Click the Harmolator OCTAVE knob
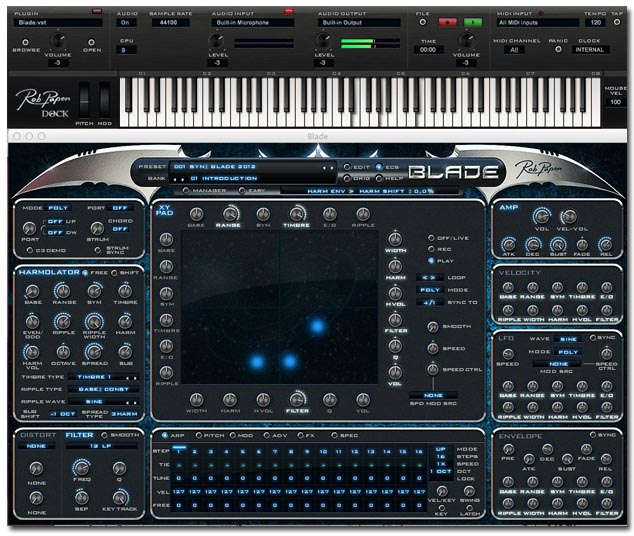This screenshot has width=634, height=536. click(63, 352)
